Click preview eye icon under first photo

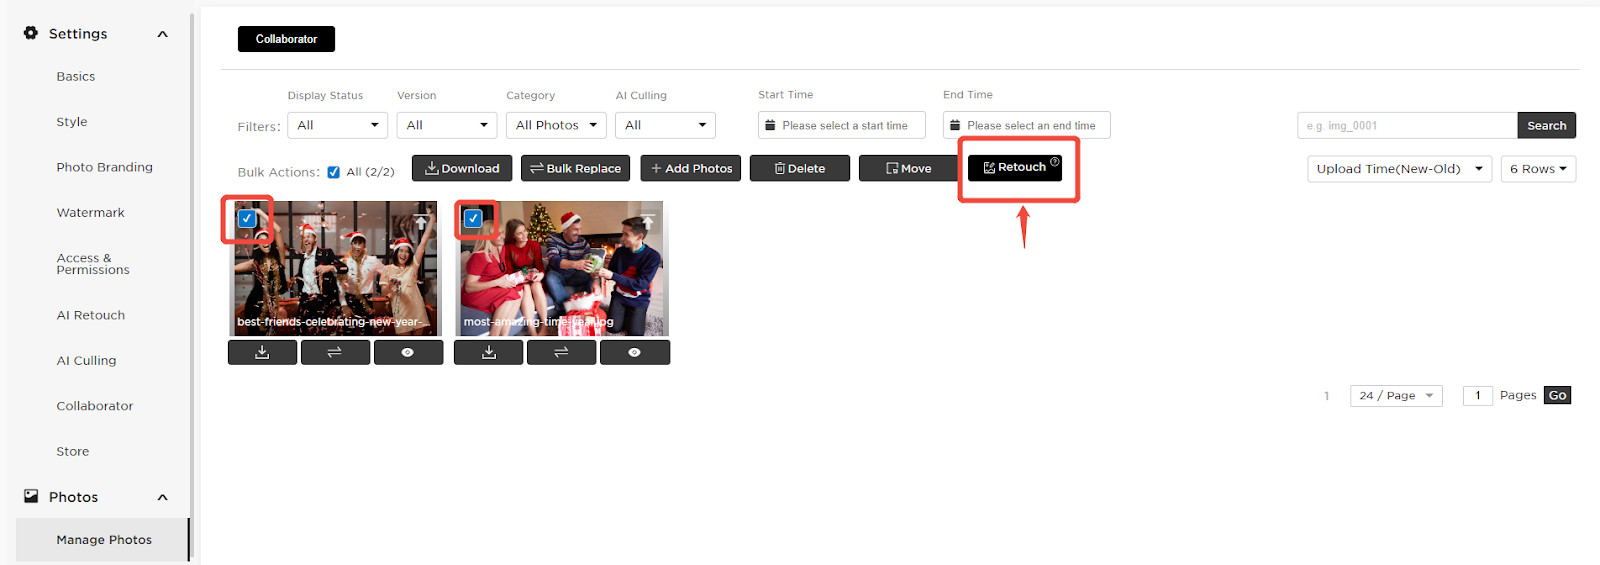408,352
